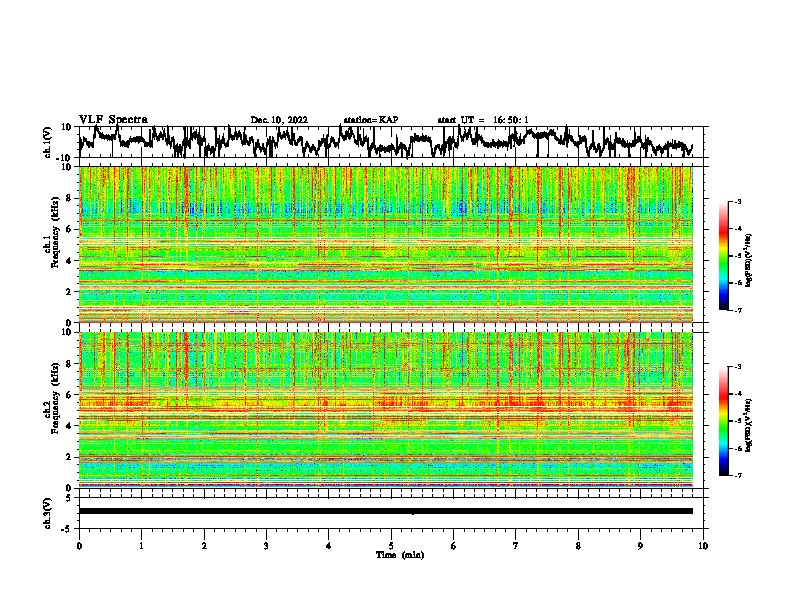
Task: Select the date text "Dec. 10, 2022"
Action: (279, 120)
